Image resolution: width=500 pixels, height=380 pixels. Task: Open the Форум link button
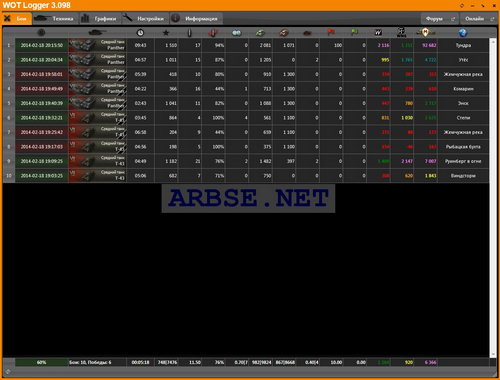440,19
